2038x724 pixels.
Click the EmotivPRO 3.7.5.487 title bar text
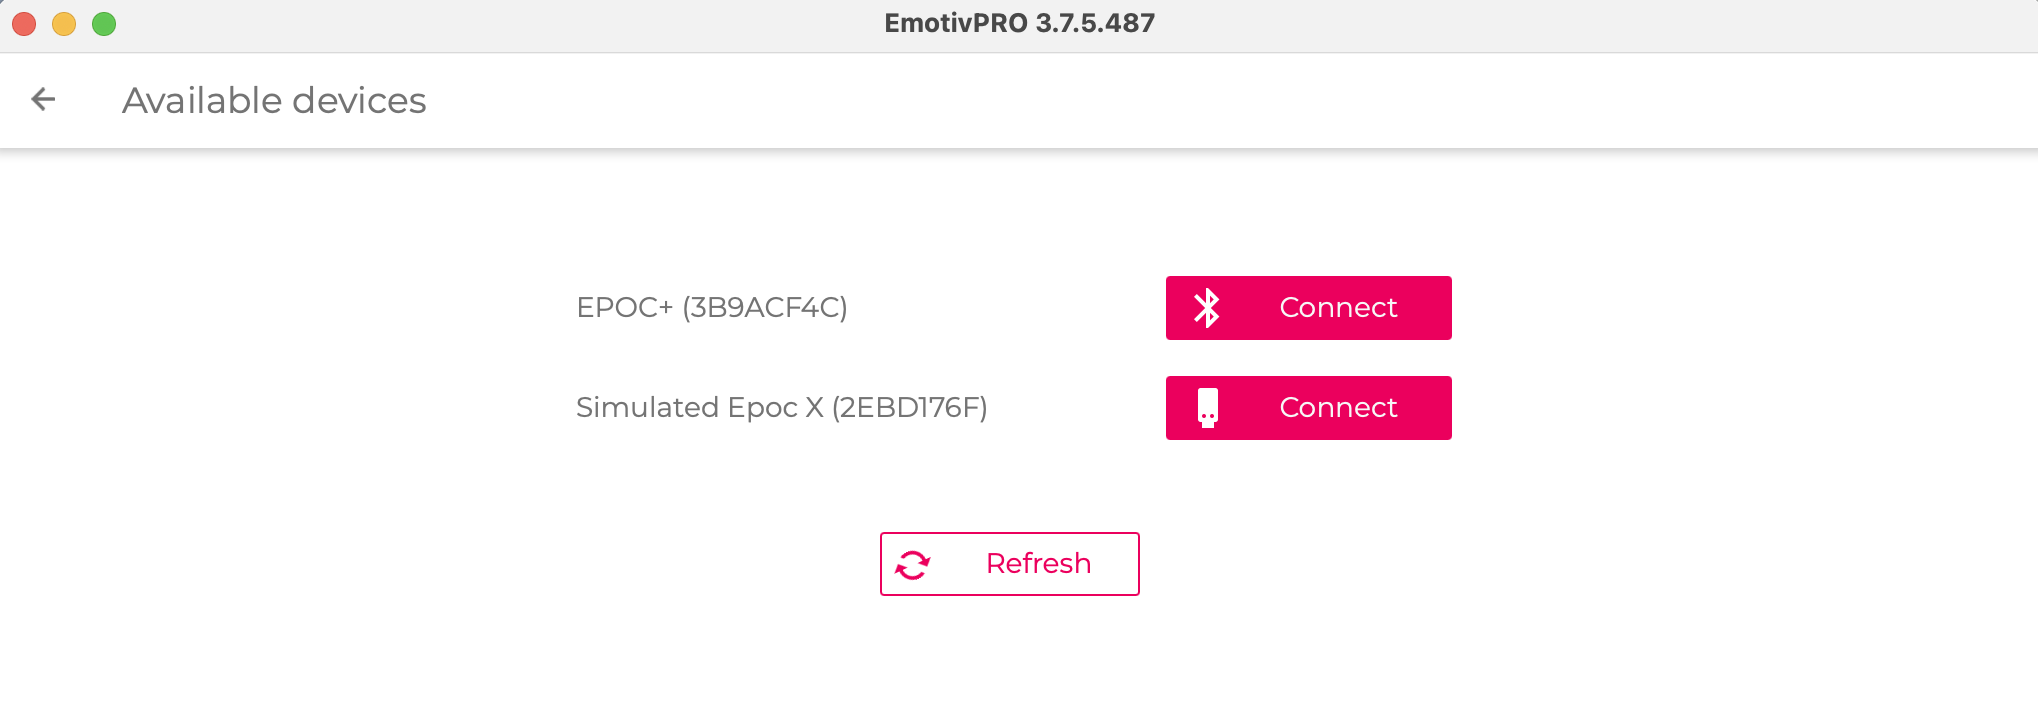[1018, 22]
